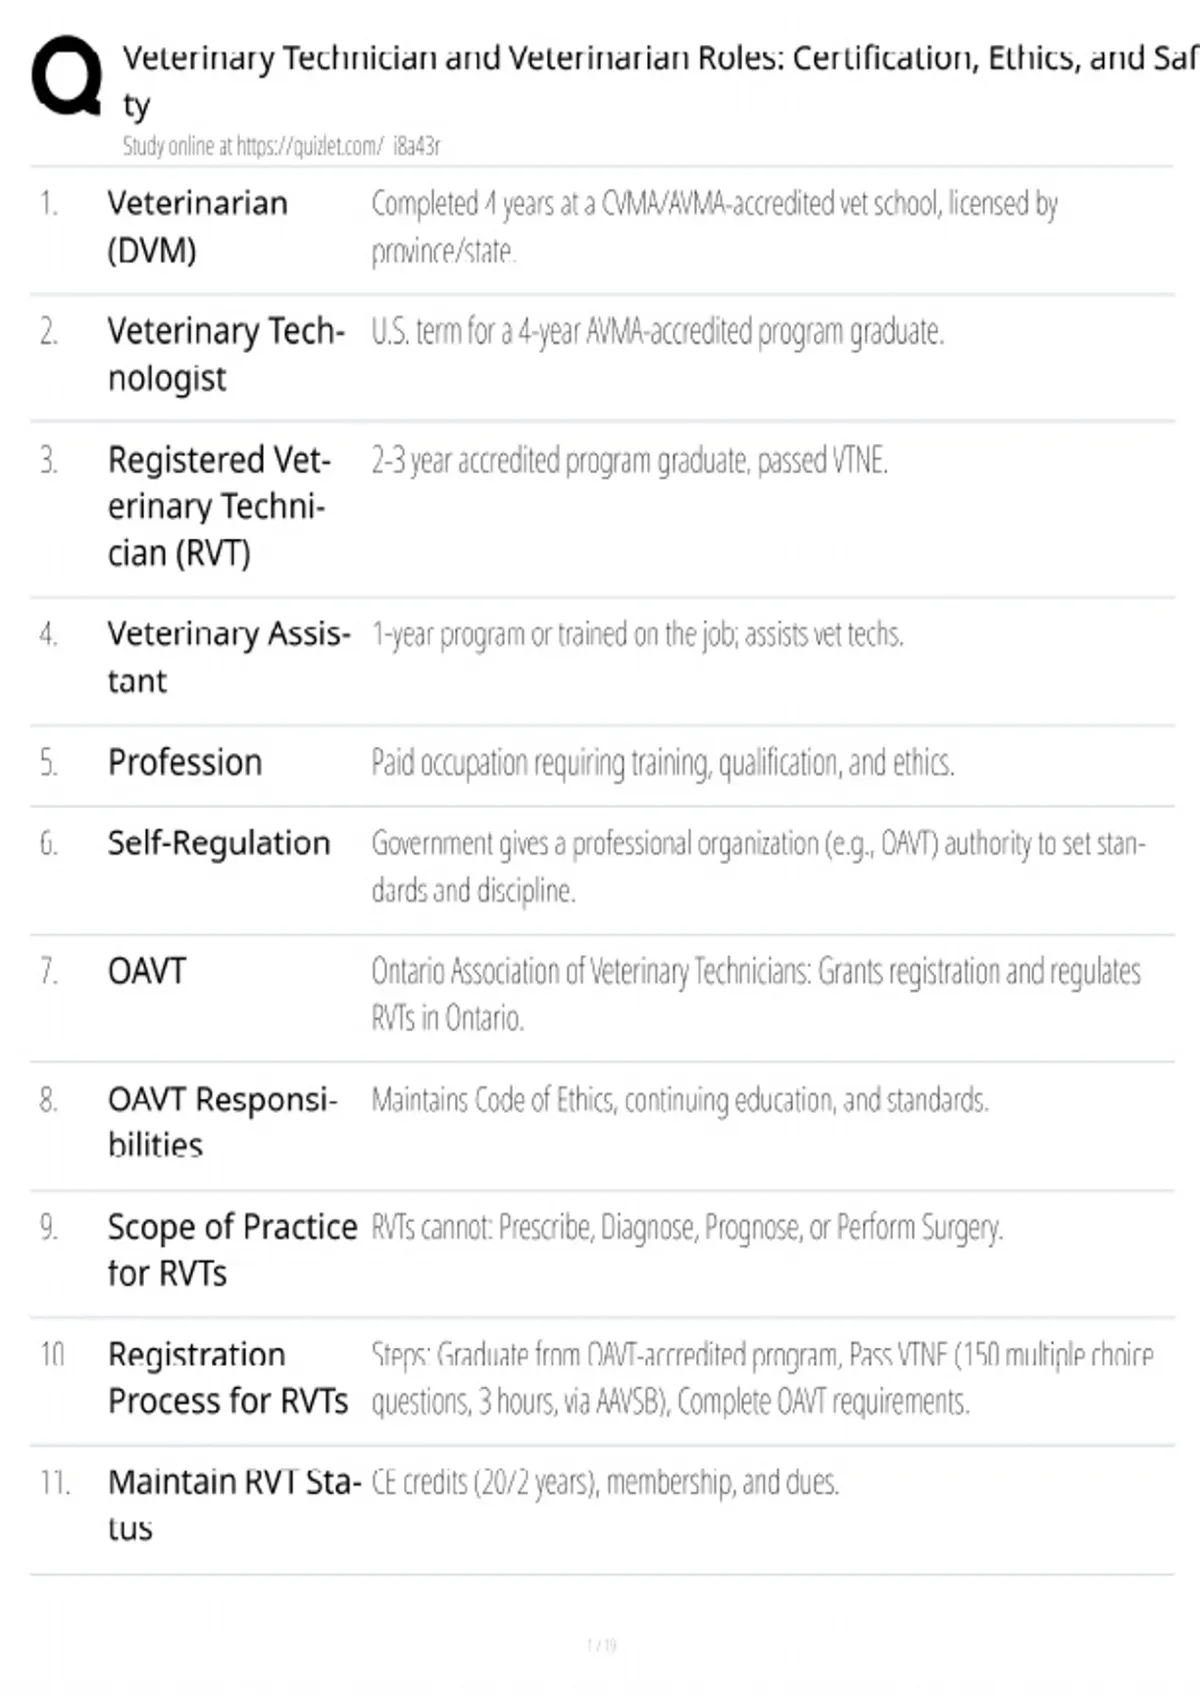Select the OAVT Responsibilities term

click(x=223, y=1121)
